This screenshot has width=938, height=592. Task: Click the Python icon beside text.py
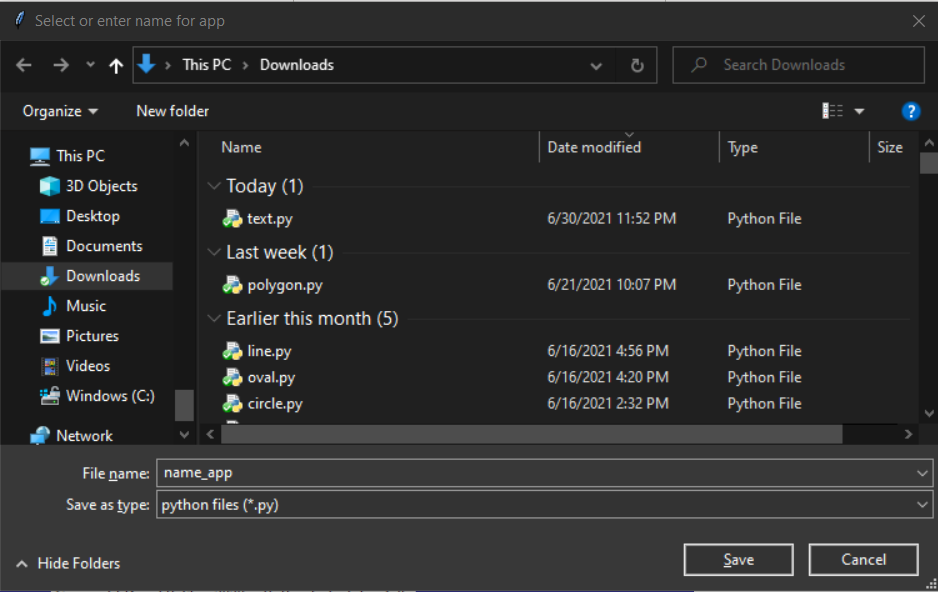pyautogui.click(x=232, y=219)
